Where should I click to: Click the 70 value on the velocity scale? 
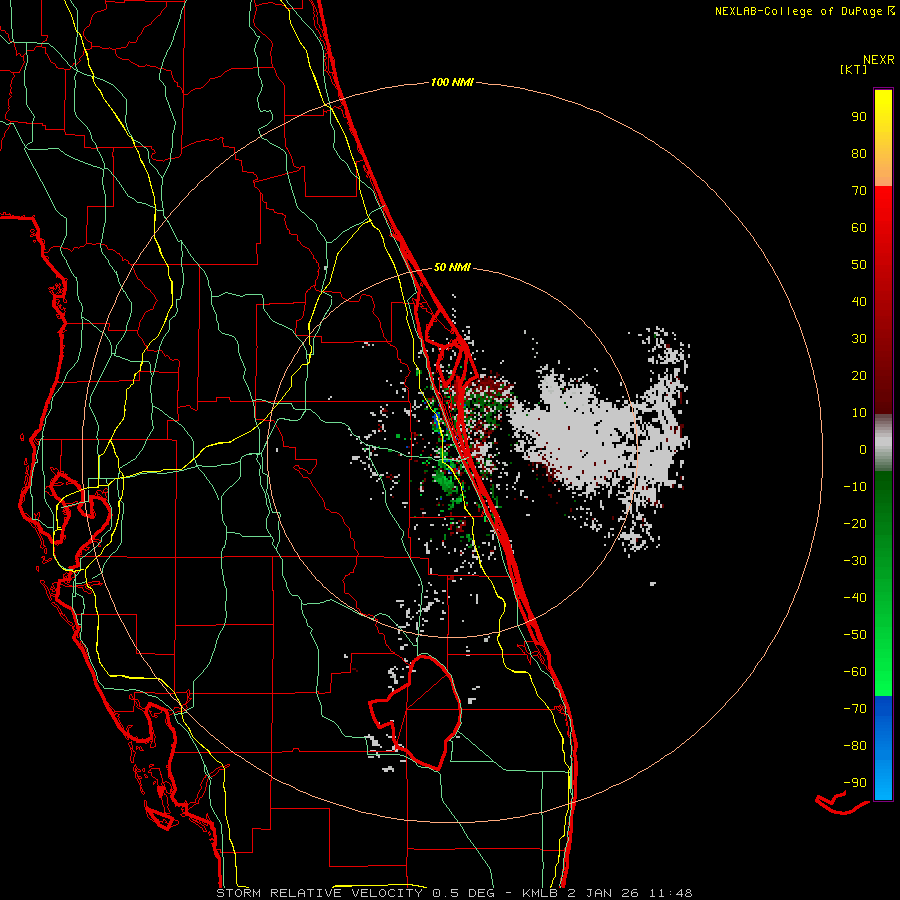(859, 191)
